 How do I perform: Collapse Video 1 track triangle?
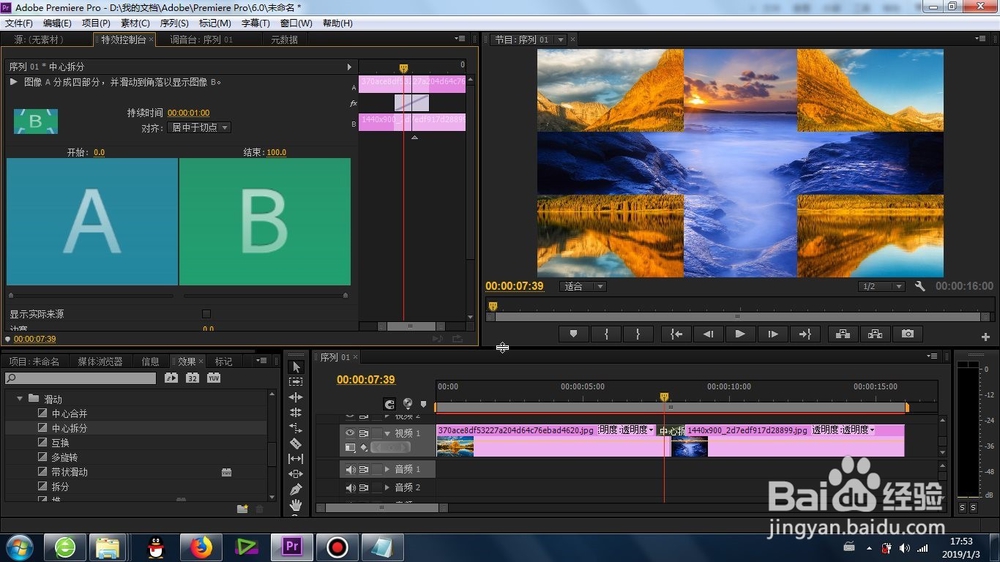coord(387,433)
